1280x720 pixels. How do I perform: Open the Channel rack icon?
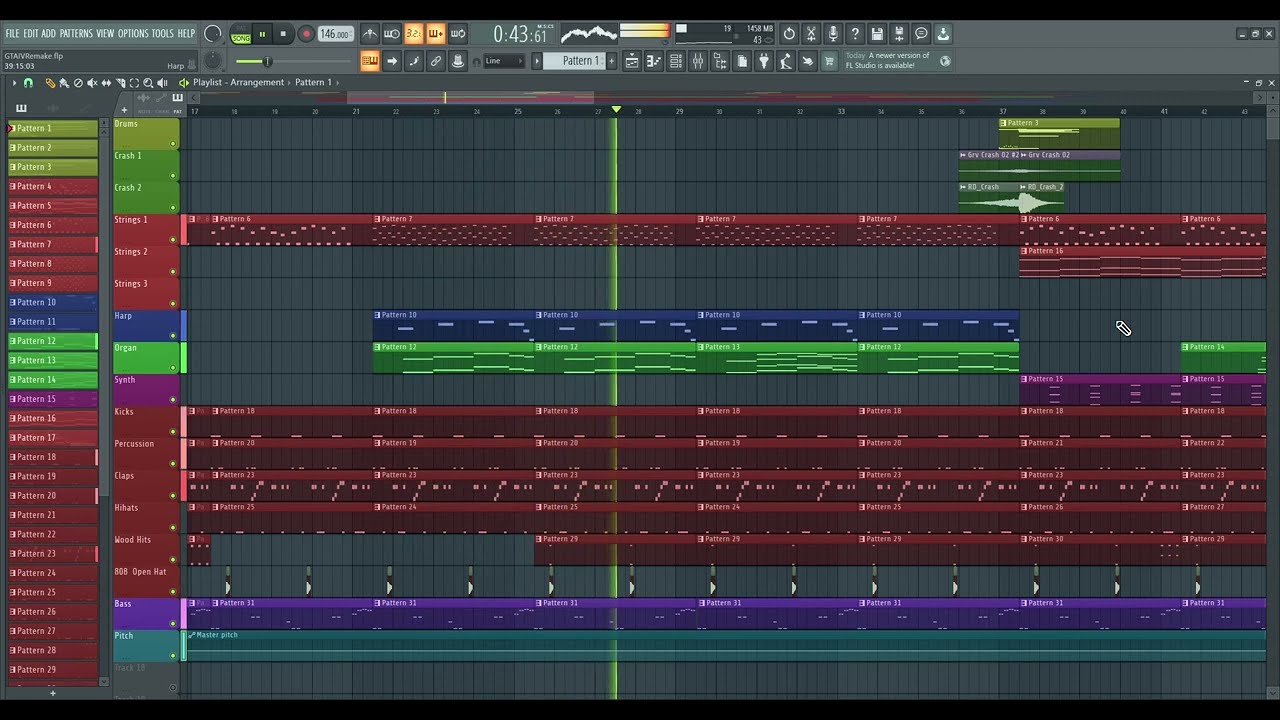(676, 61)
